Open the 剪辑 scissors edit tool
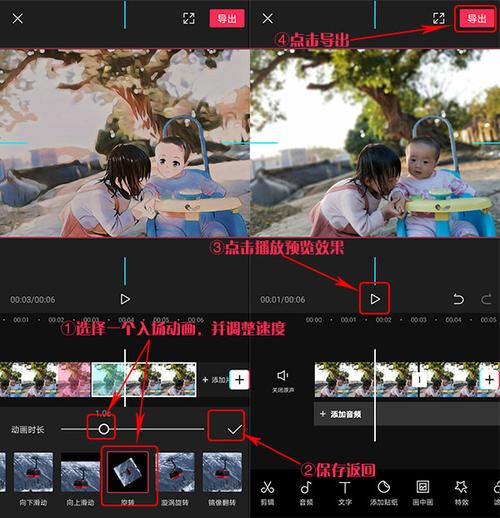 coord(267,493)
